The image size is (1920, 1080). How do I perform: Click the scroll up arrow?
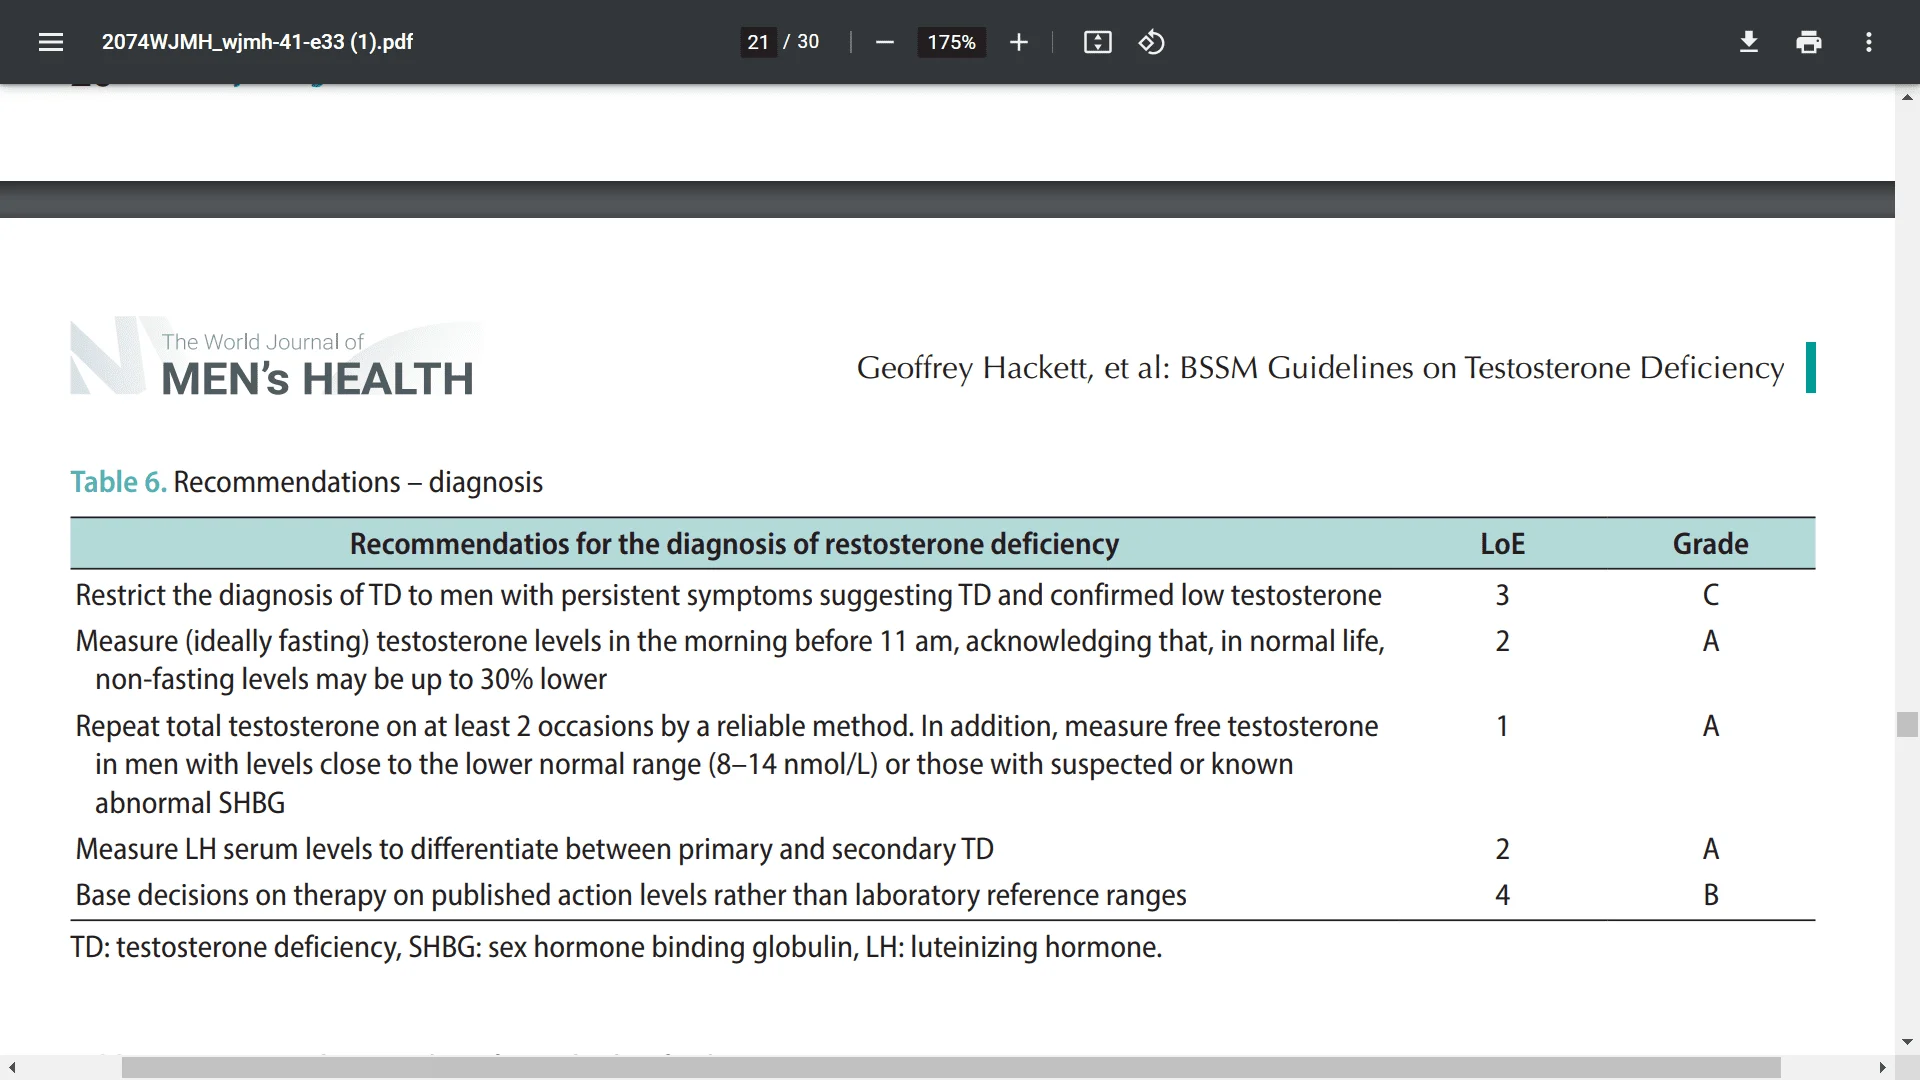click(x=1907, y=97)
